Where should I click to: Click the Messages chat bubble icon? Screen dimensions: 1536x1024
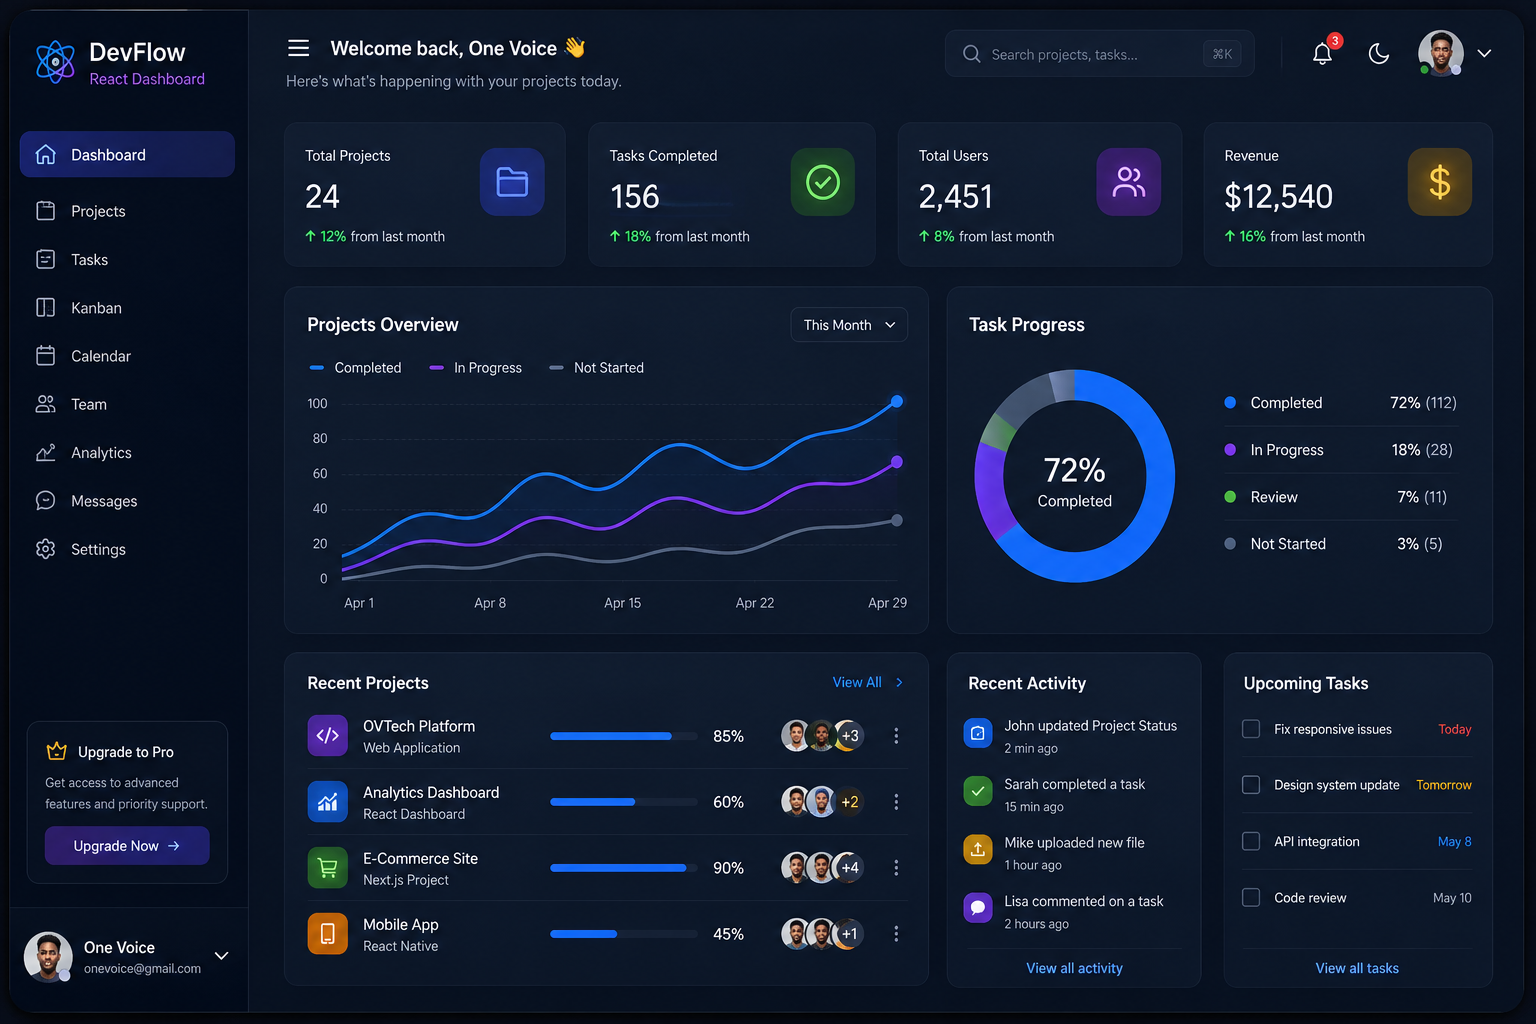(46, 501)
